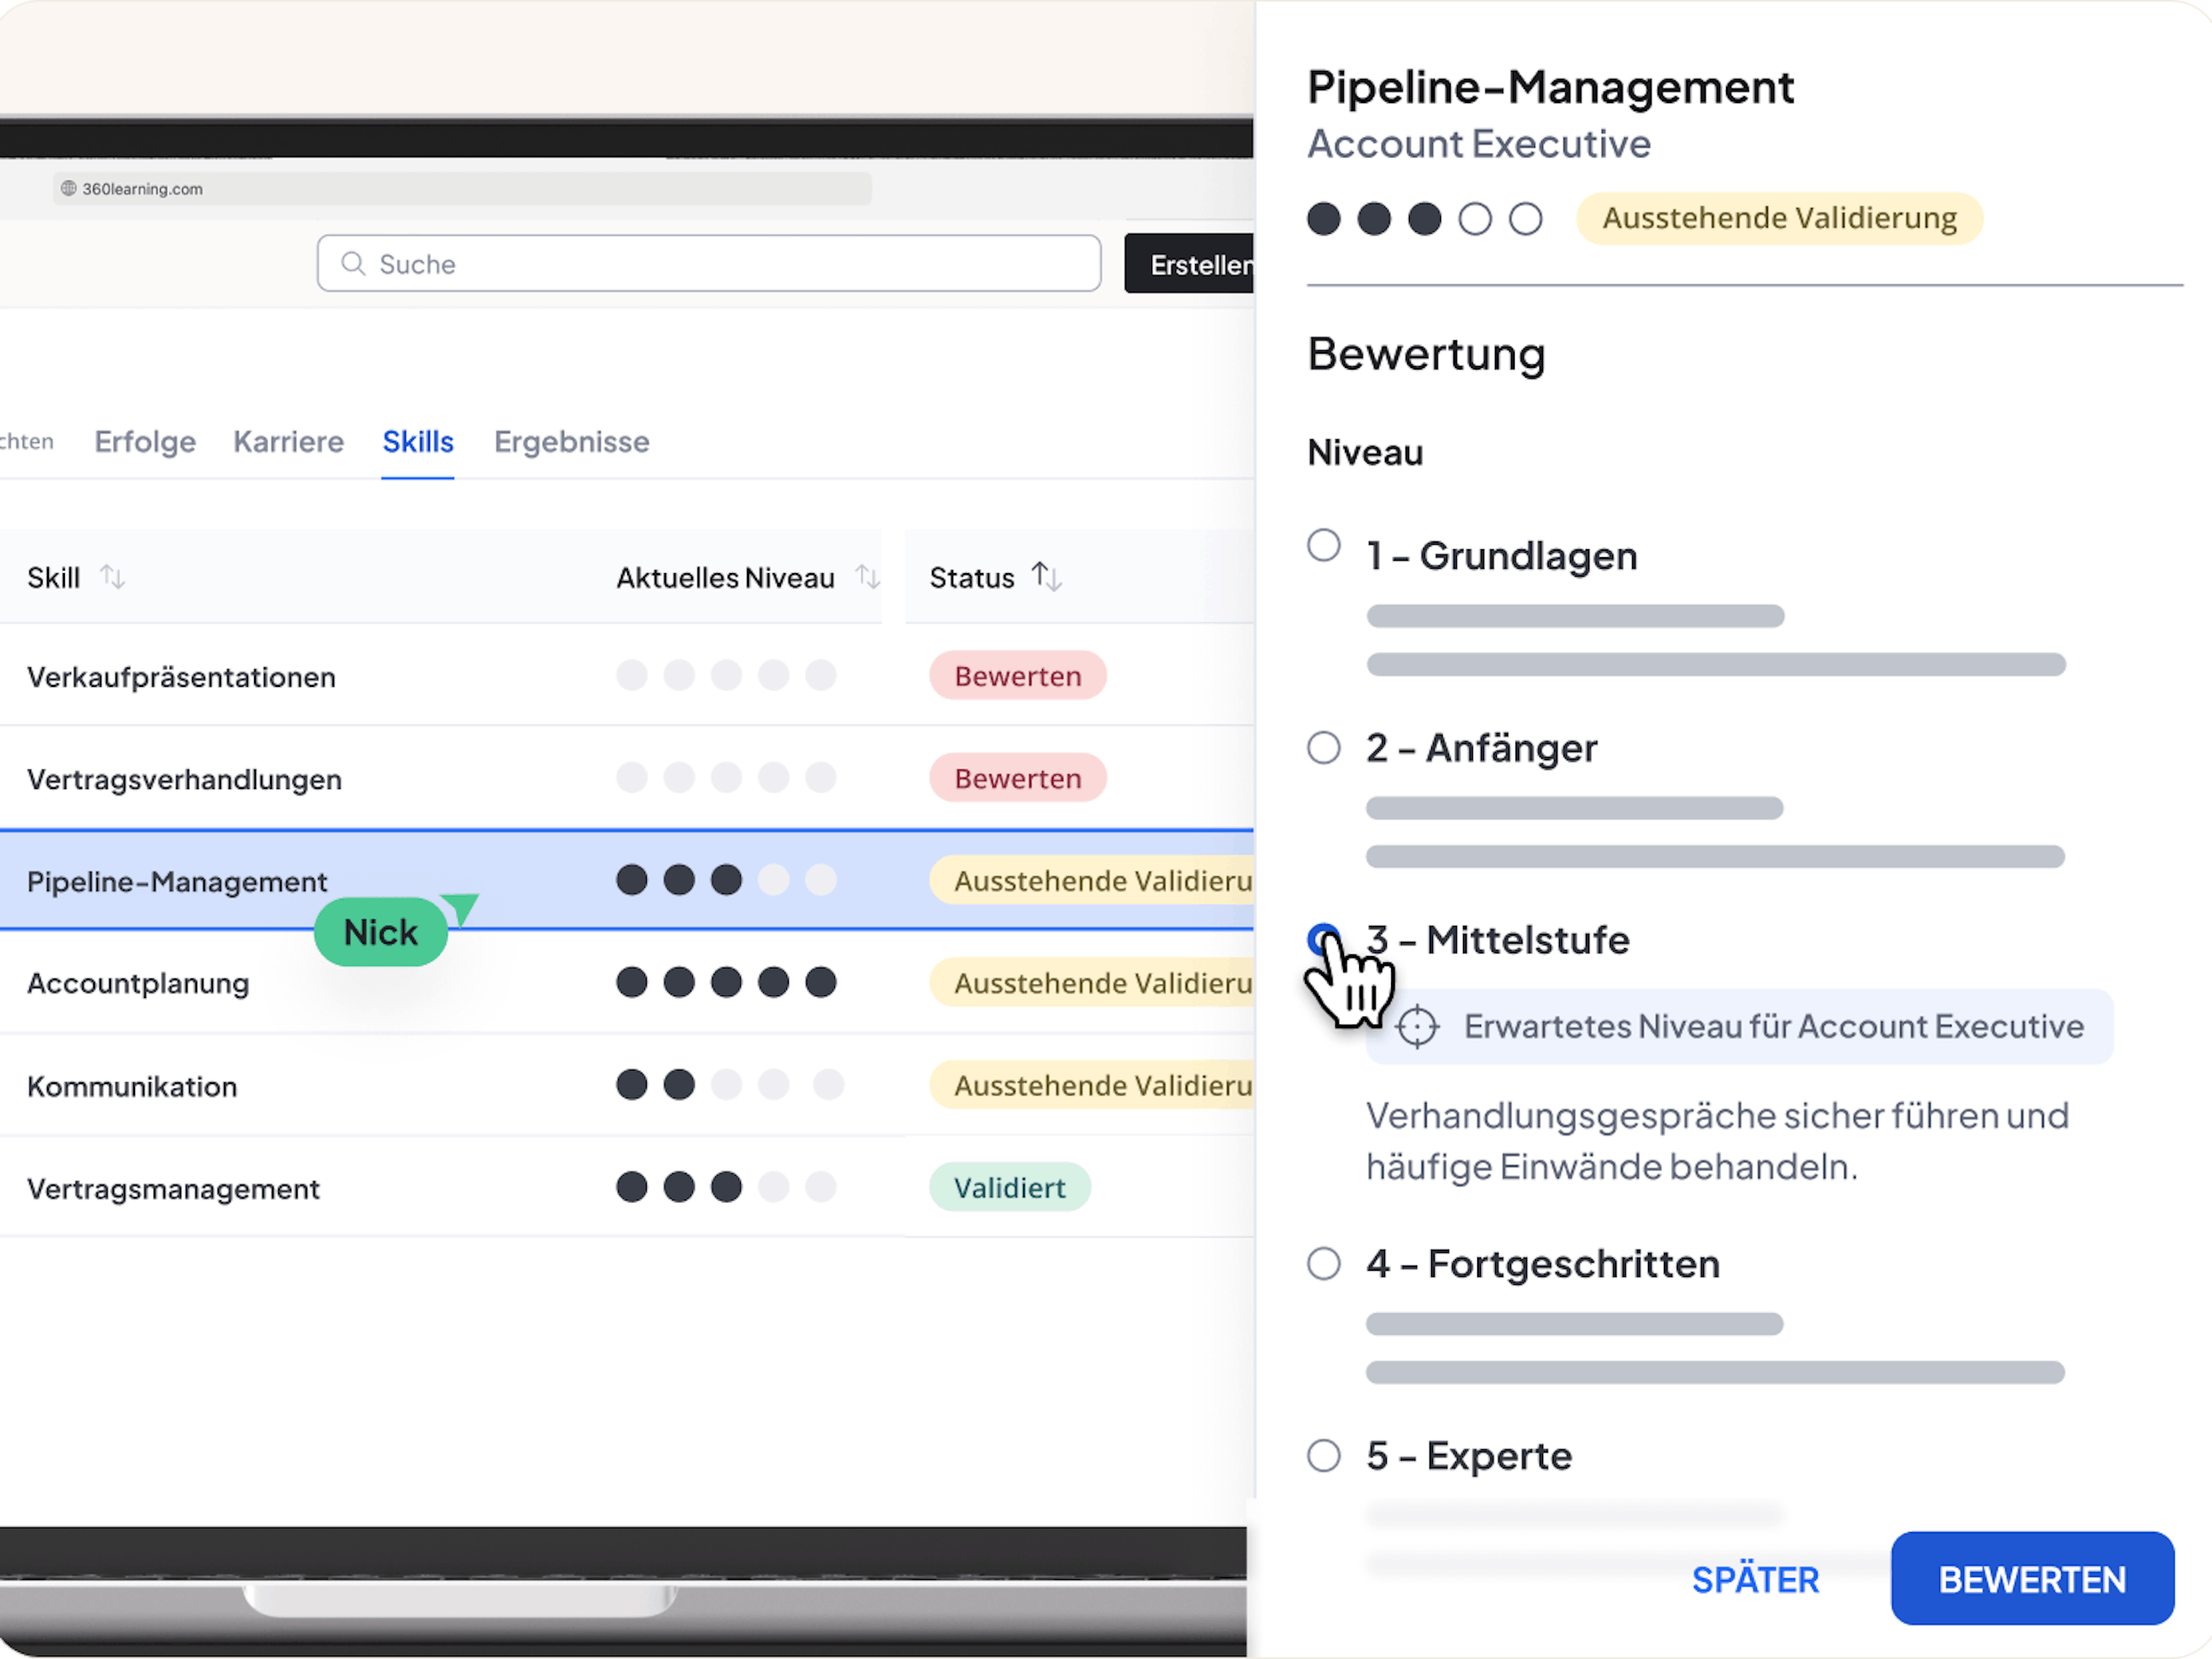Select radio 1 – Grundlagen
Viewport: 2212px width, 1659px height.
tap(1323, 546)
